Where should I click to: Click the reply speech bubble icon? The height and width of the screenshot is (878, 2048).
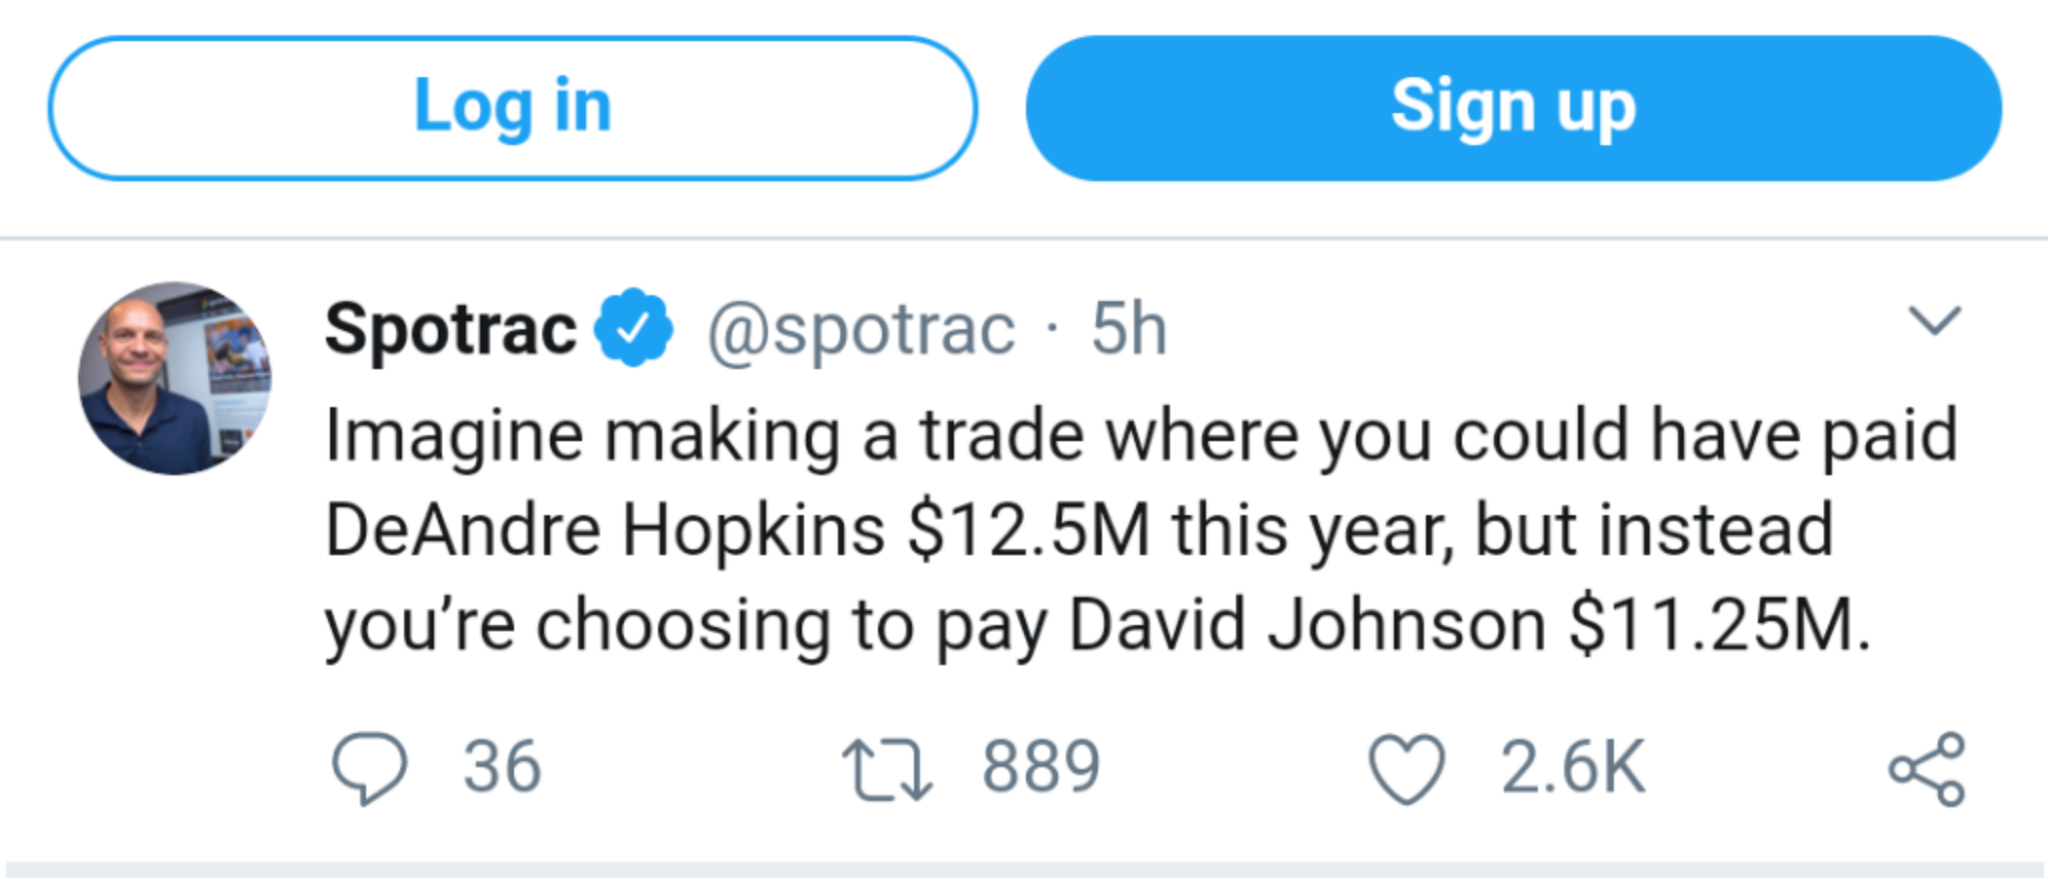tap(369, 768)
